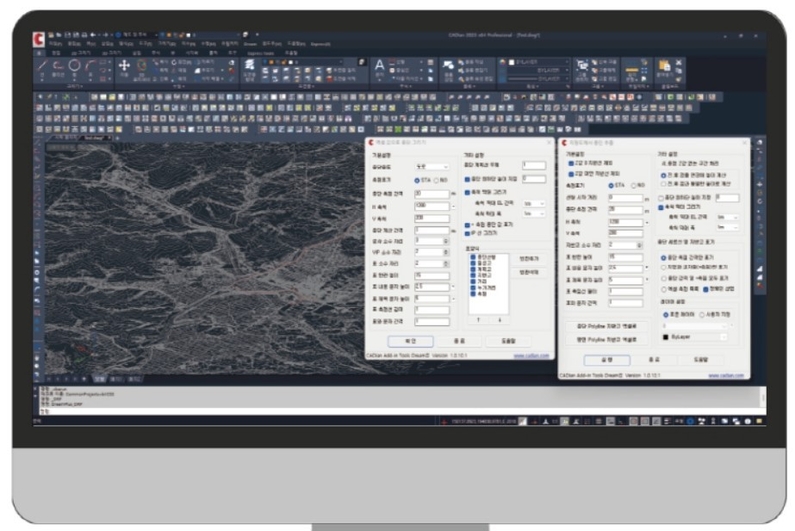Click the 종단 Polyline export button
Viewport: 795px width, 531px height.
(606, 326)
